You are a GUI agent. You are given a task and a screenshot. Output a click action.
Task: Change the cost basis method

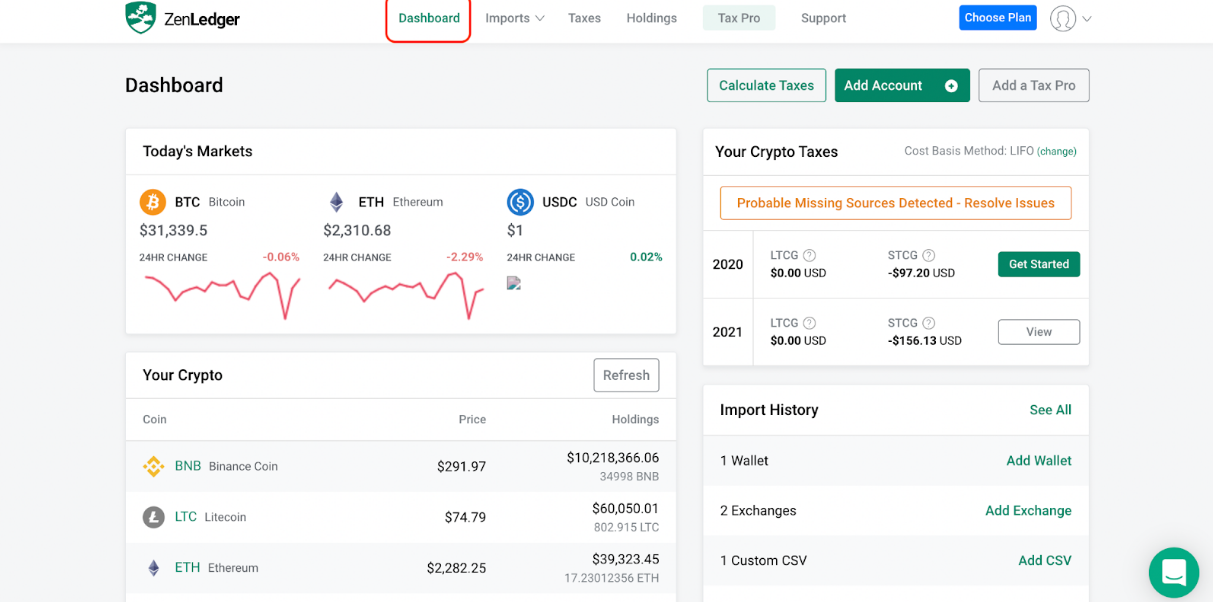[1056, 152]
